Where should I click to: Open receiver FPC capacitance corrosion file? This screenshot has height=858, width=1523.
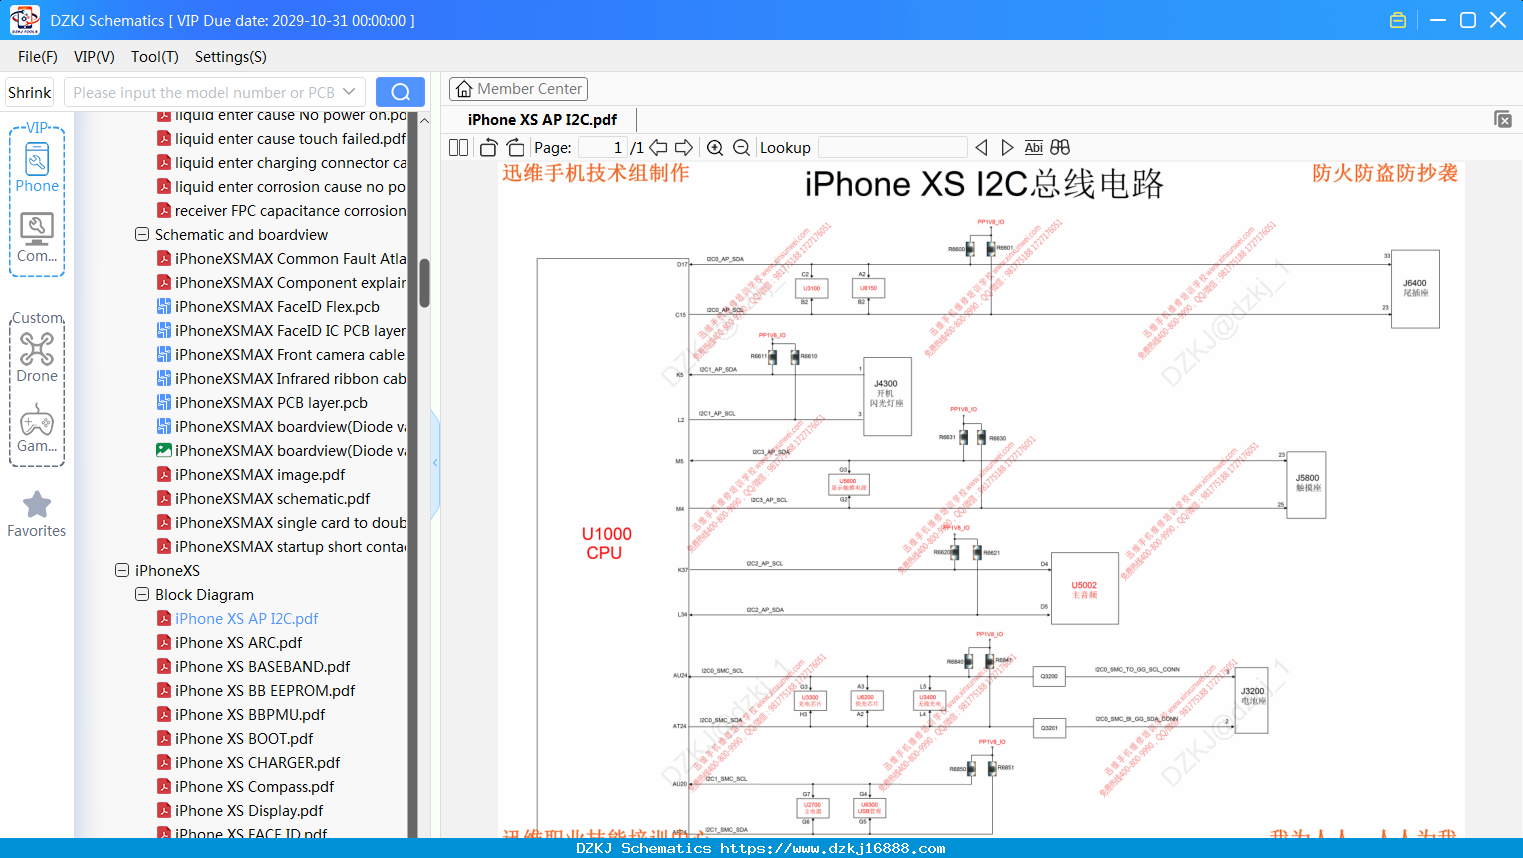click(290, 211)
